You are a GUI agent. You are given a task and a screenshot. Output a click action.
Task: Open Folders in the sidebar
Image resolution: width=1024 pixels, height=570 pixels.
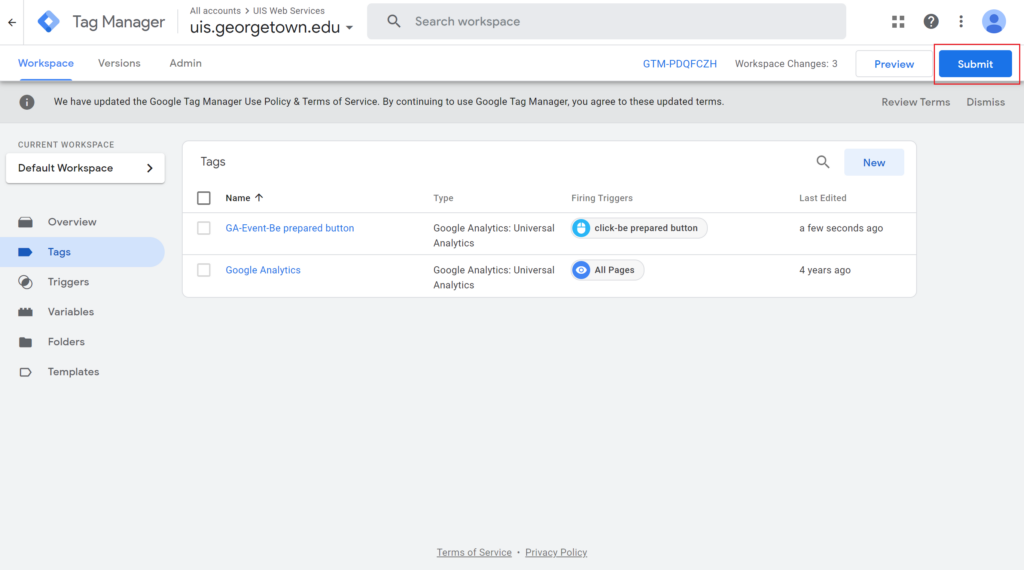(x=66, y=342)
